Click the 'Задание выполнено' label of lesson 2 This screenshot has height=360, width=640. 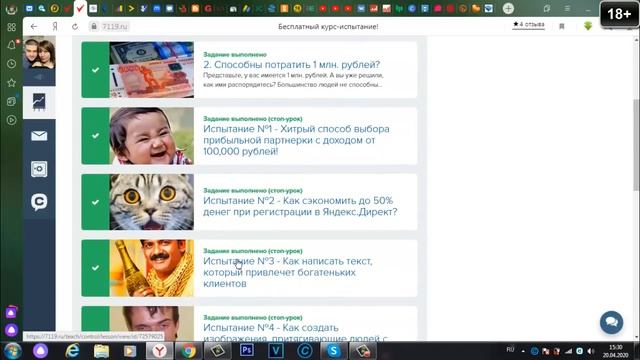coord(235,54)
